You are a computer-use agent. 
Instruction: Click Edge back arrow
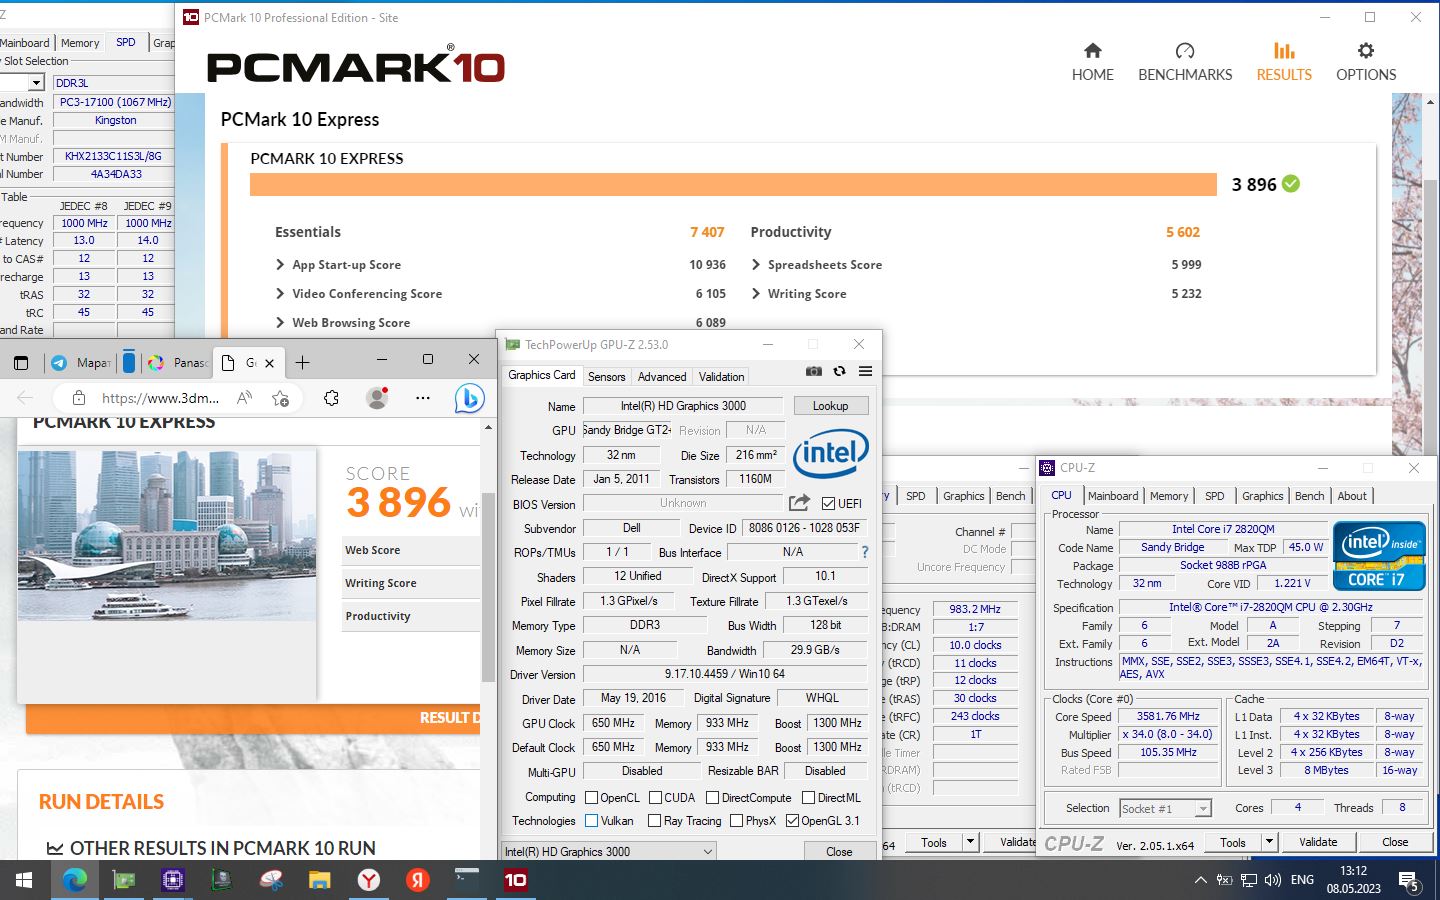(x=25, y=398)
